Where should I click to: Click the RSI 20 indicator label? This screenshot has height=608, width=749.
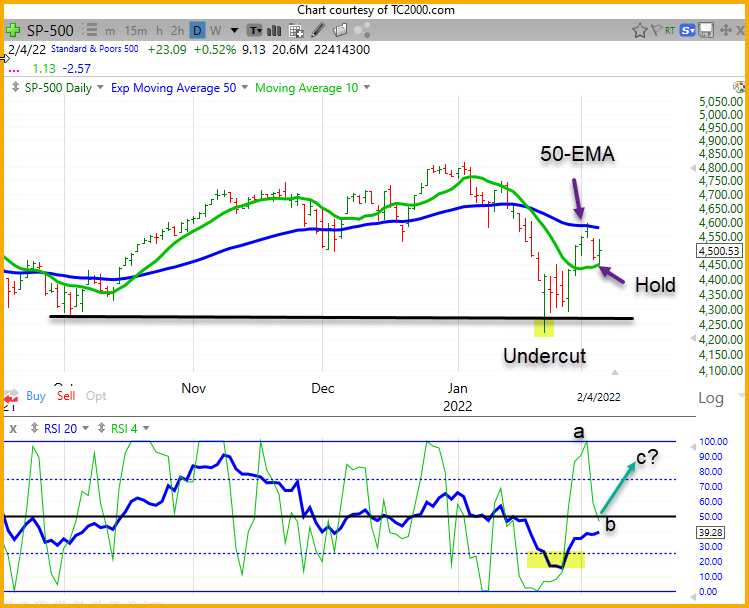60,429
